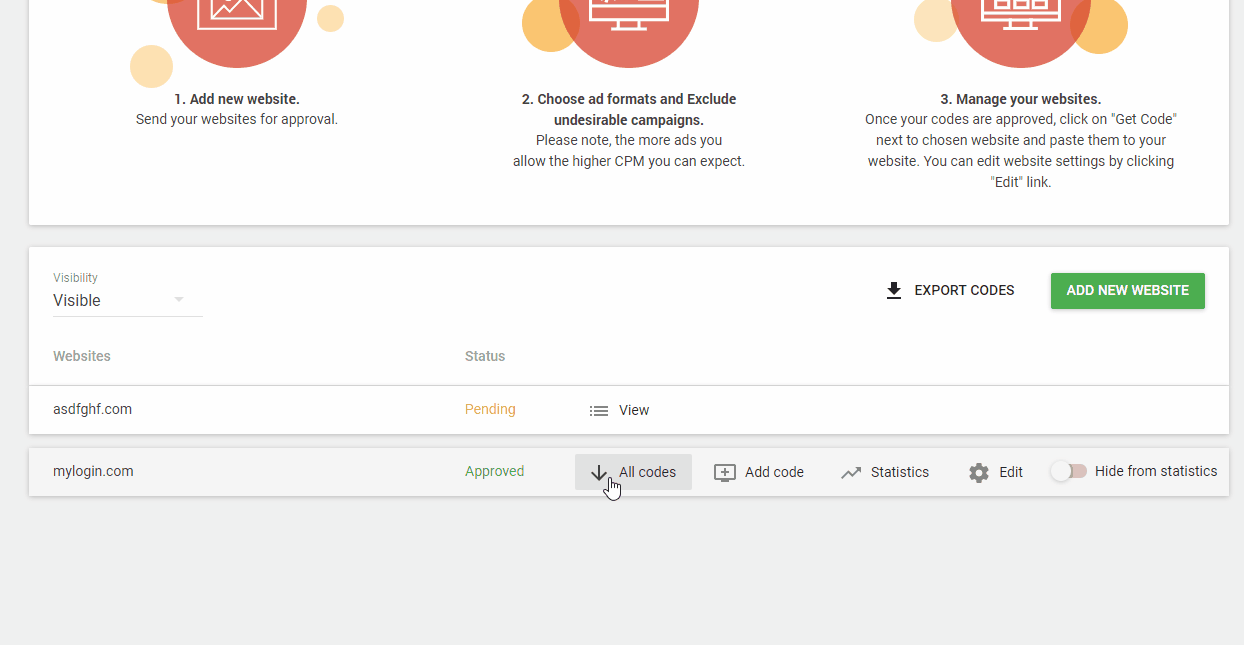Click the Approved status text
This screenshot has width=1244, height=645.
point(494,471)
